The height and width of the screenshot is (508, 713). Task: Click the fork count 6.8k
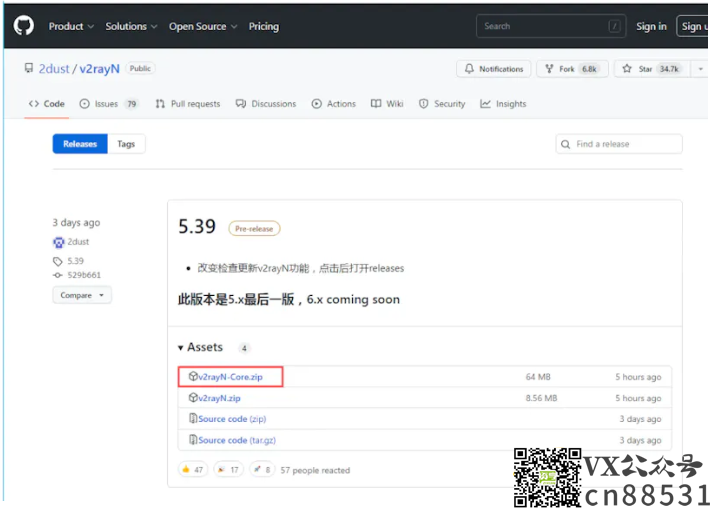[589, 69]
